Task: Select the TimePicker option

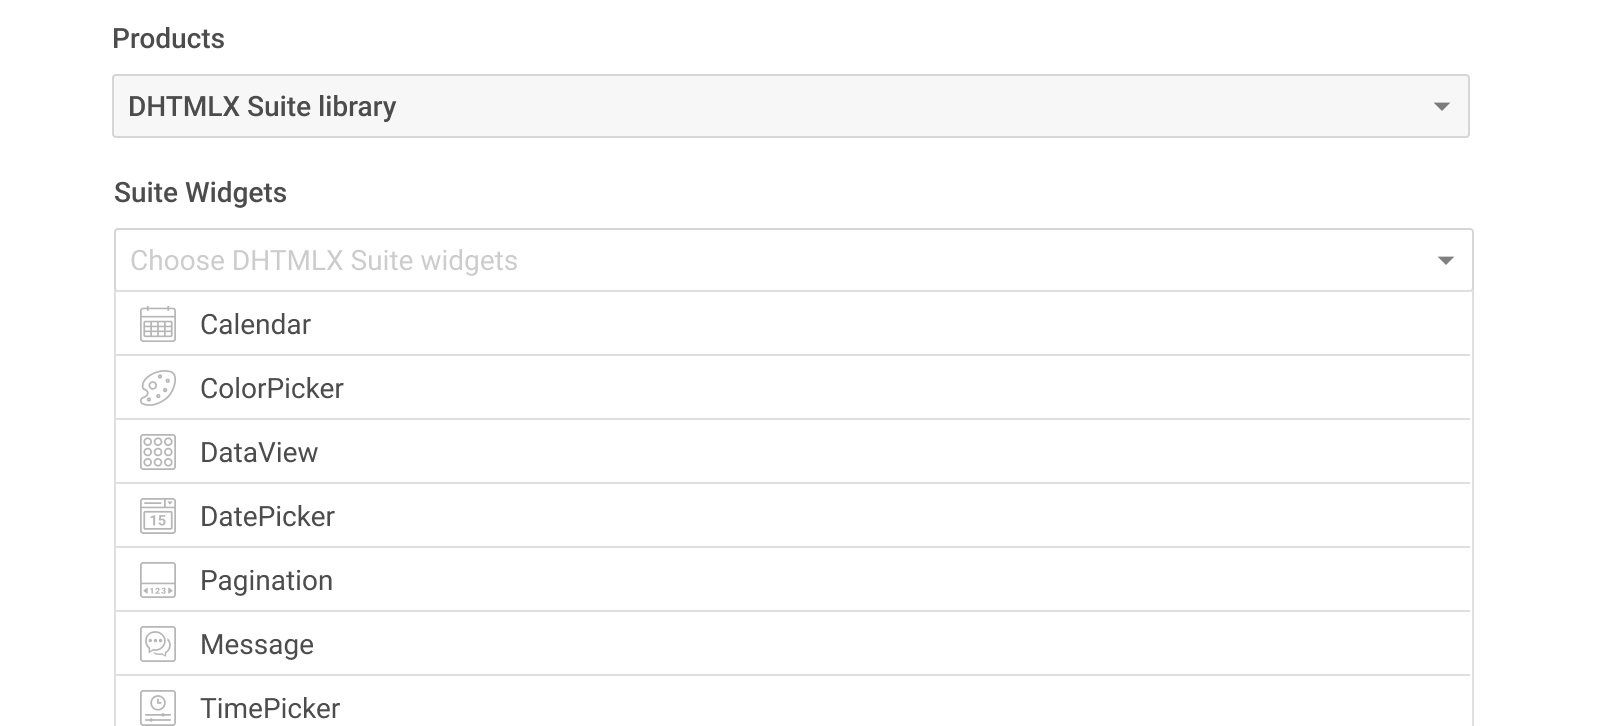Action: click(x=270, y=708)
